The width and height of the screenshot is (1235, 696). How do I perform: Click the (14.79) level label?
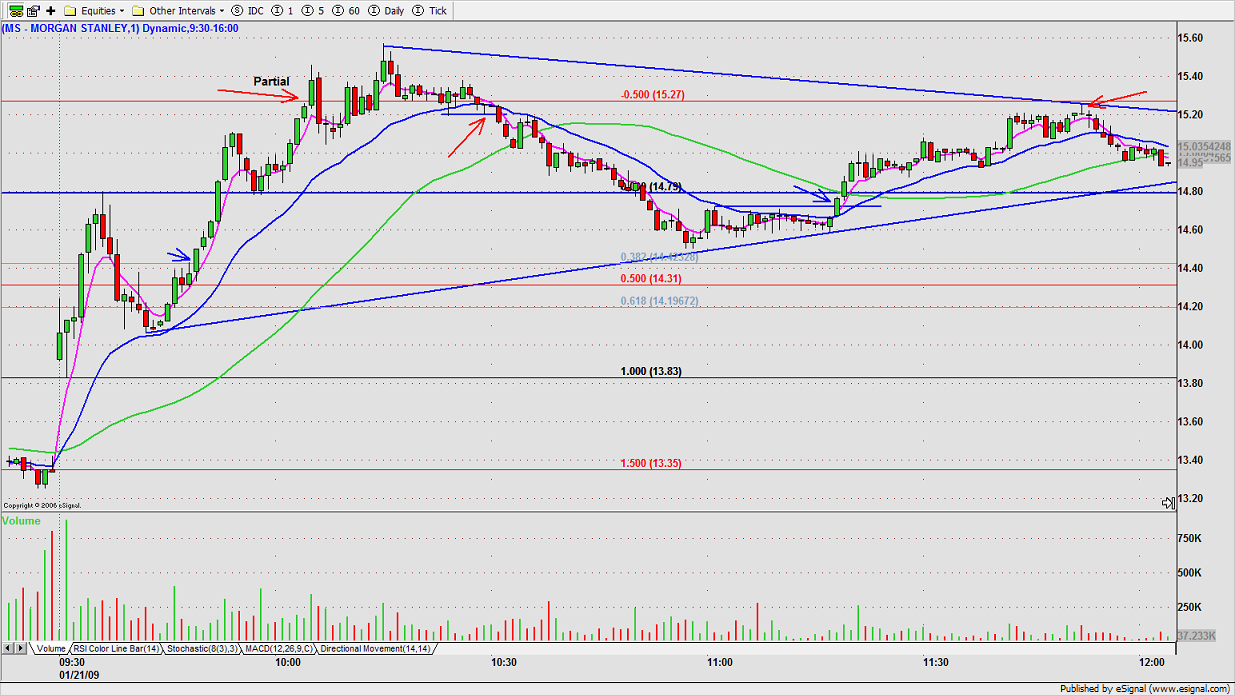click(x=664, y=187)
